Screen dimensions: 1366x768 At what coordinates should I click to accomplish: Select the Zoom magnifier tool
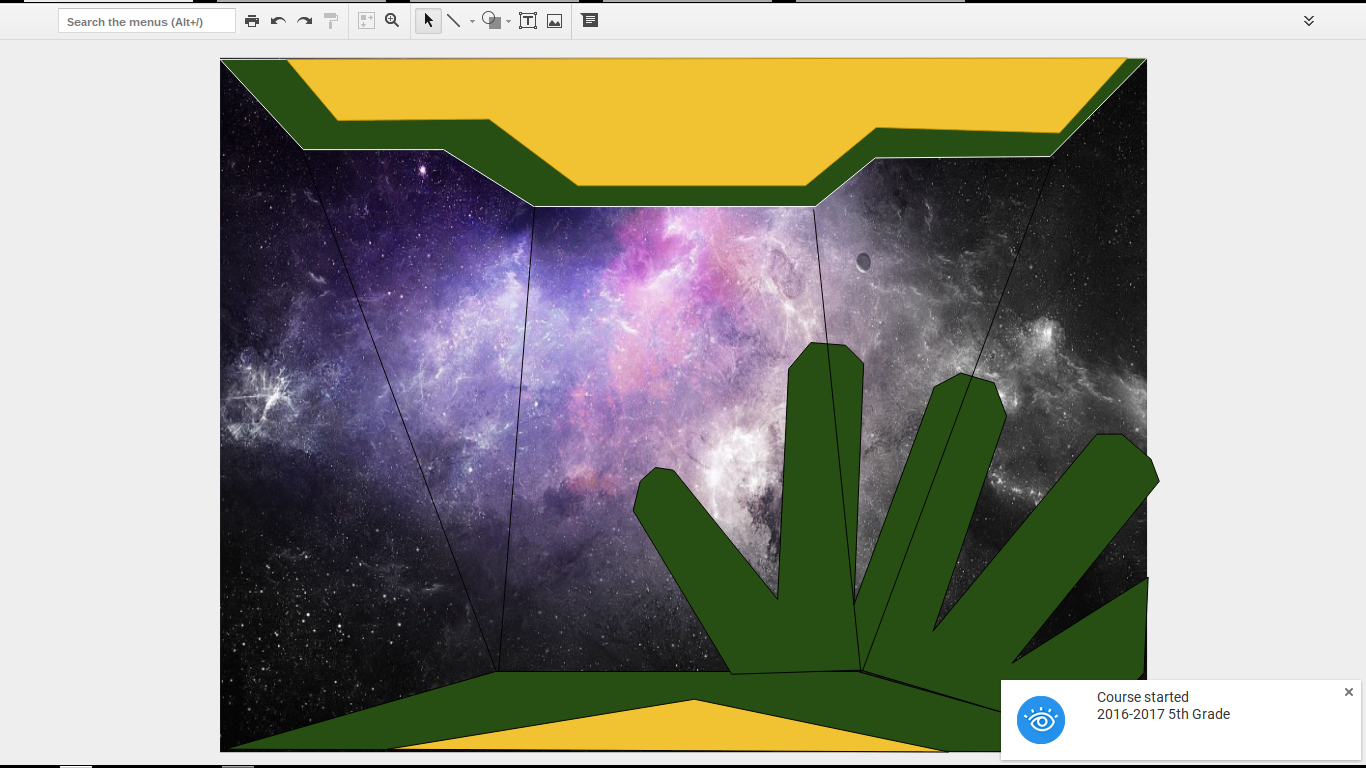[392, 21]
